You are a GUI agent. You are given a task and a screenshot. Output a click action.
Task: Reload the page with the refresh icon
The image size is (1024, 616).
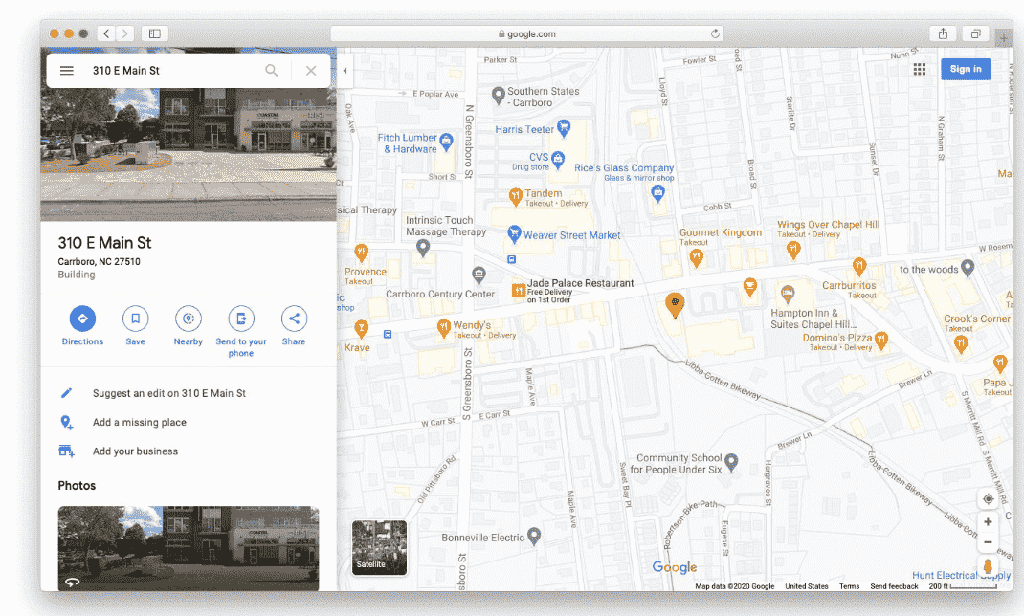coord(715,33)
